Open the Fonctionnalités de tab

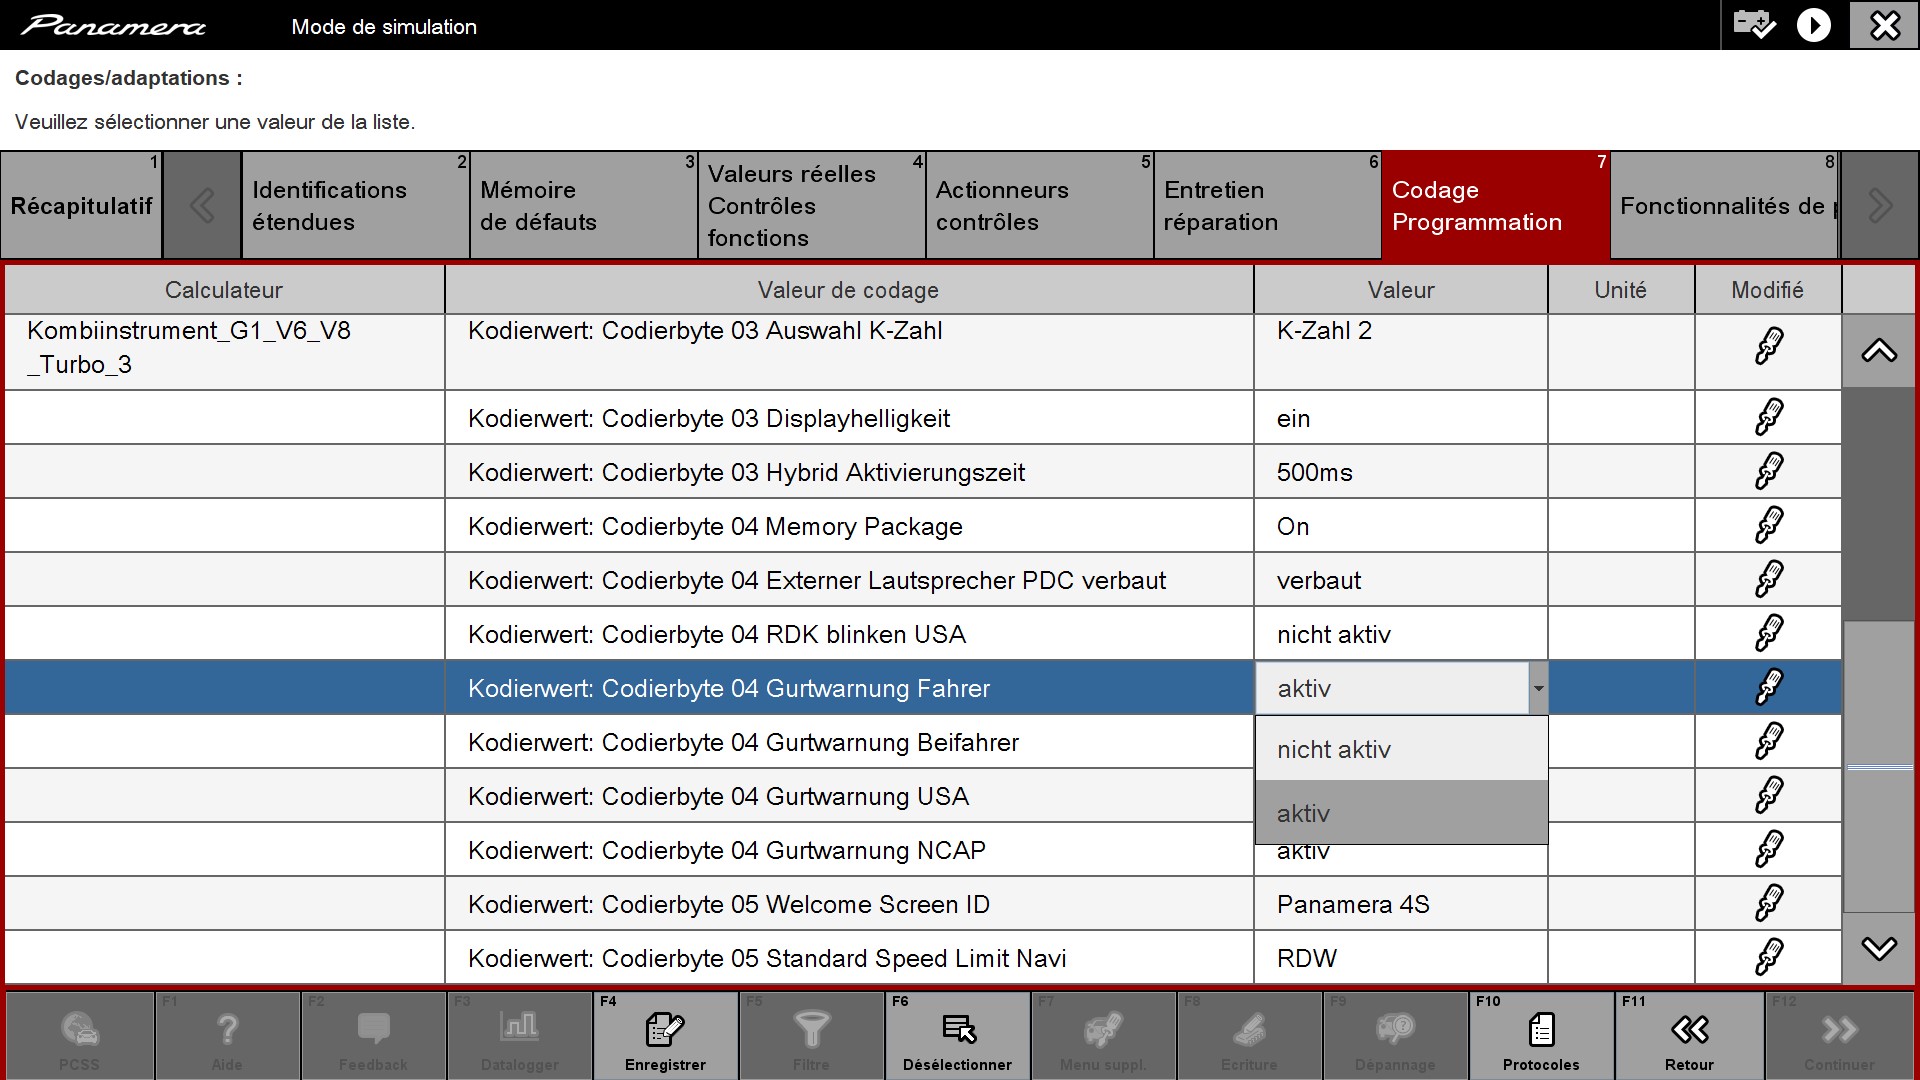point(1725,206)
